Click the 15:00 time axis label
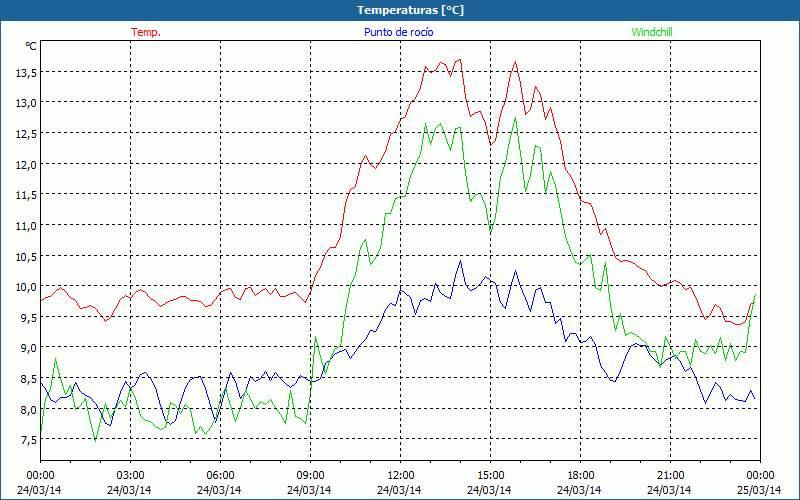800x500 pixels. click(490, 476)
